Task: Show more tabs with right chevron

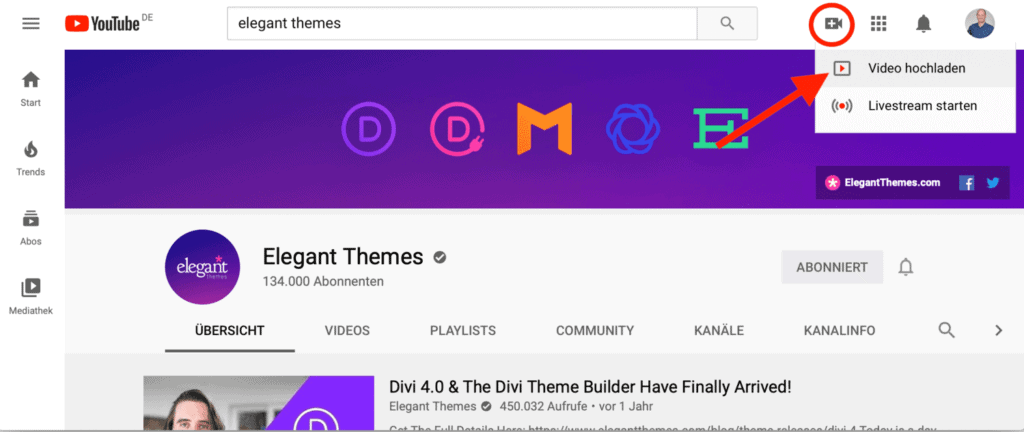Action: (998, 330)
